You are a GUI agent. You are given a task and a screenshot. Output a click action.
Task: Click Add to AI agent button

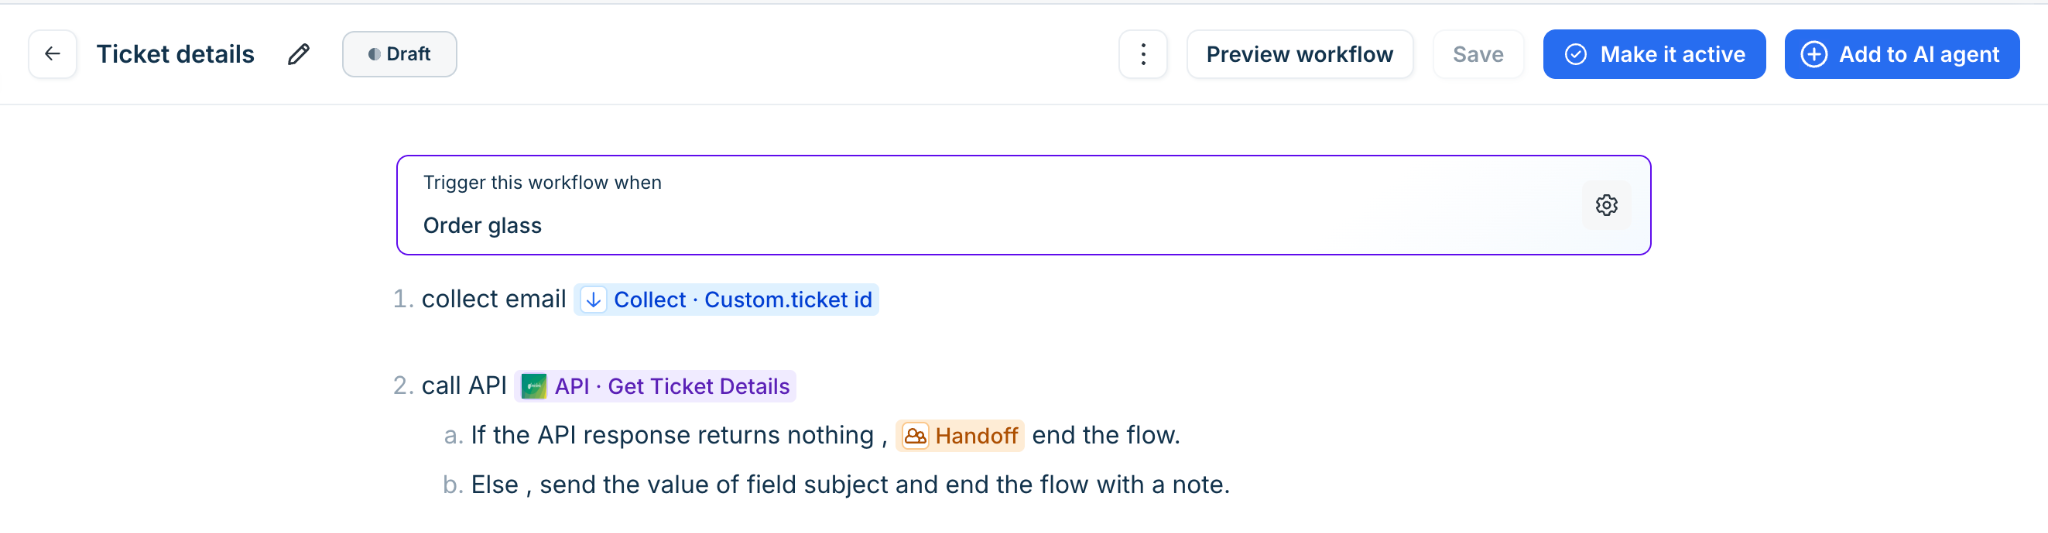[1902, 54]
